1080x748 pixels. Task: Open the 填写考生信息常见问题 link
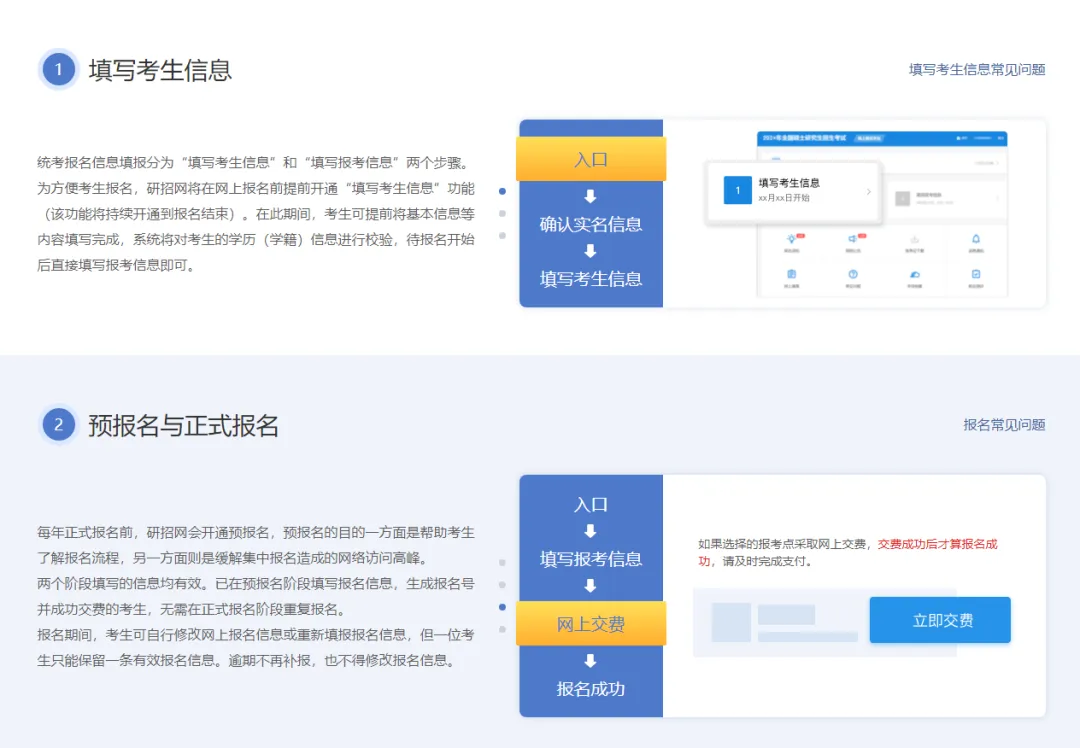[977, 70]
